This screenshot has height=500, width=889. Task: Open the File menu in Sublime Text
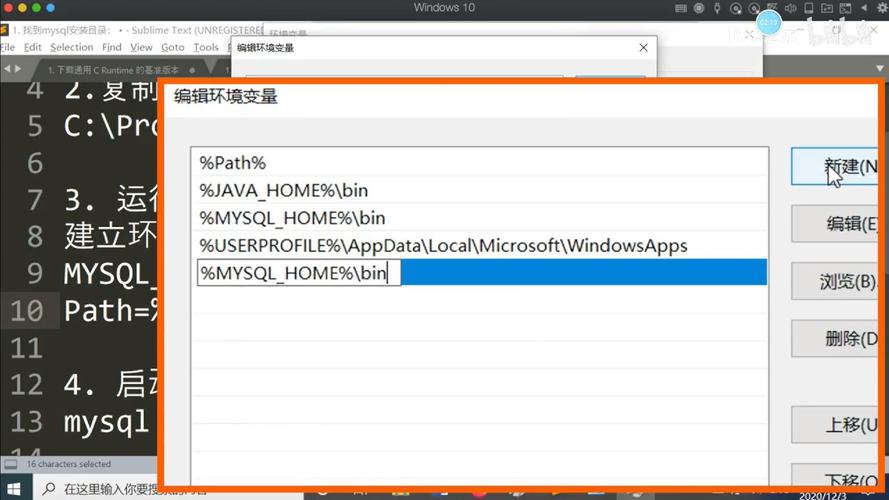[x=7, y=47]
